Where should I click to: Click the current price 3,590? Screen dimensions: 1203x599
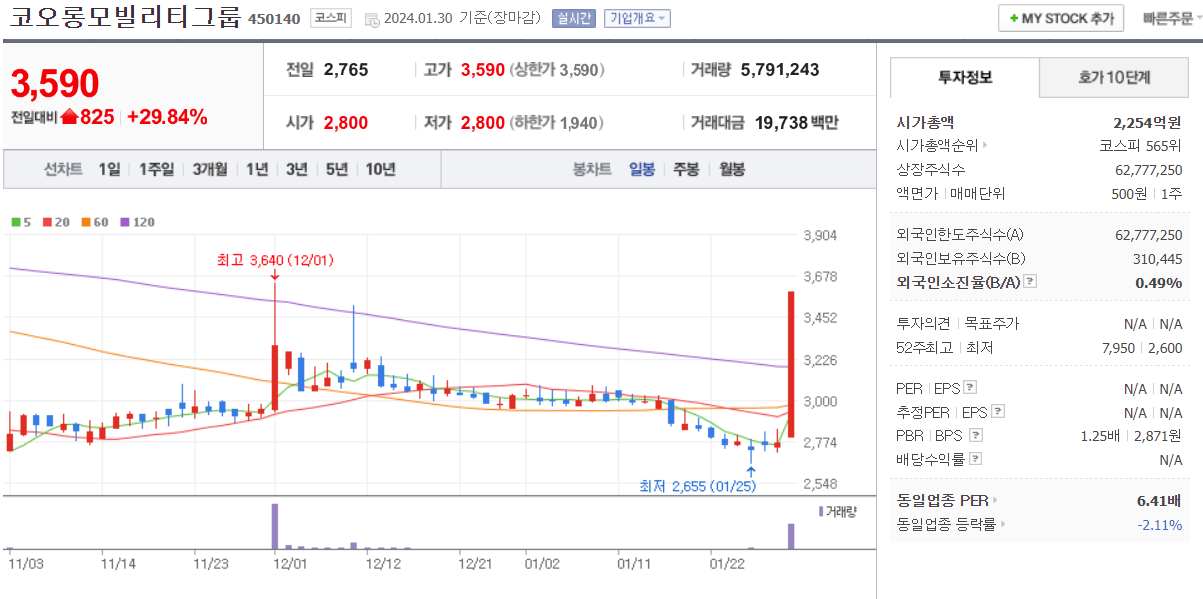(x=55, y=84)
